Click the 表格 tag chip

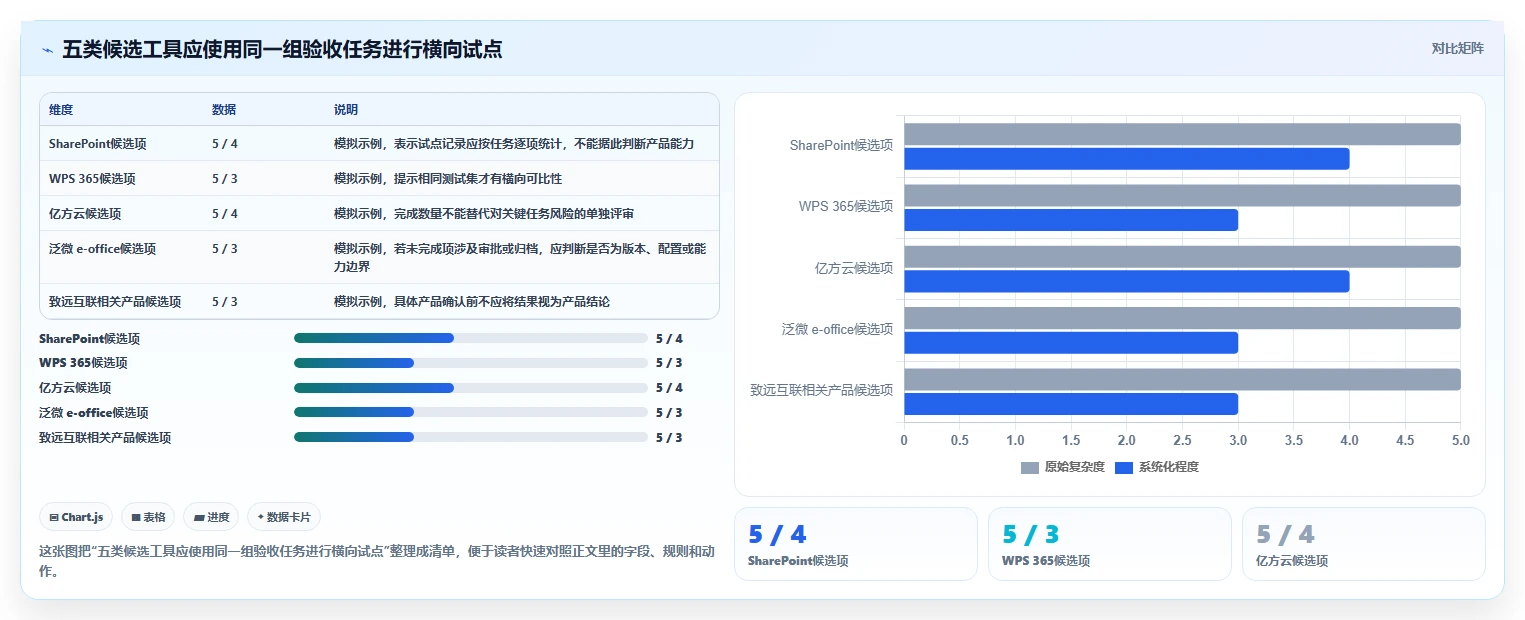(148, 517)
